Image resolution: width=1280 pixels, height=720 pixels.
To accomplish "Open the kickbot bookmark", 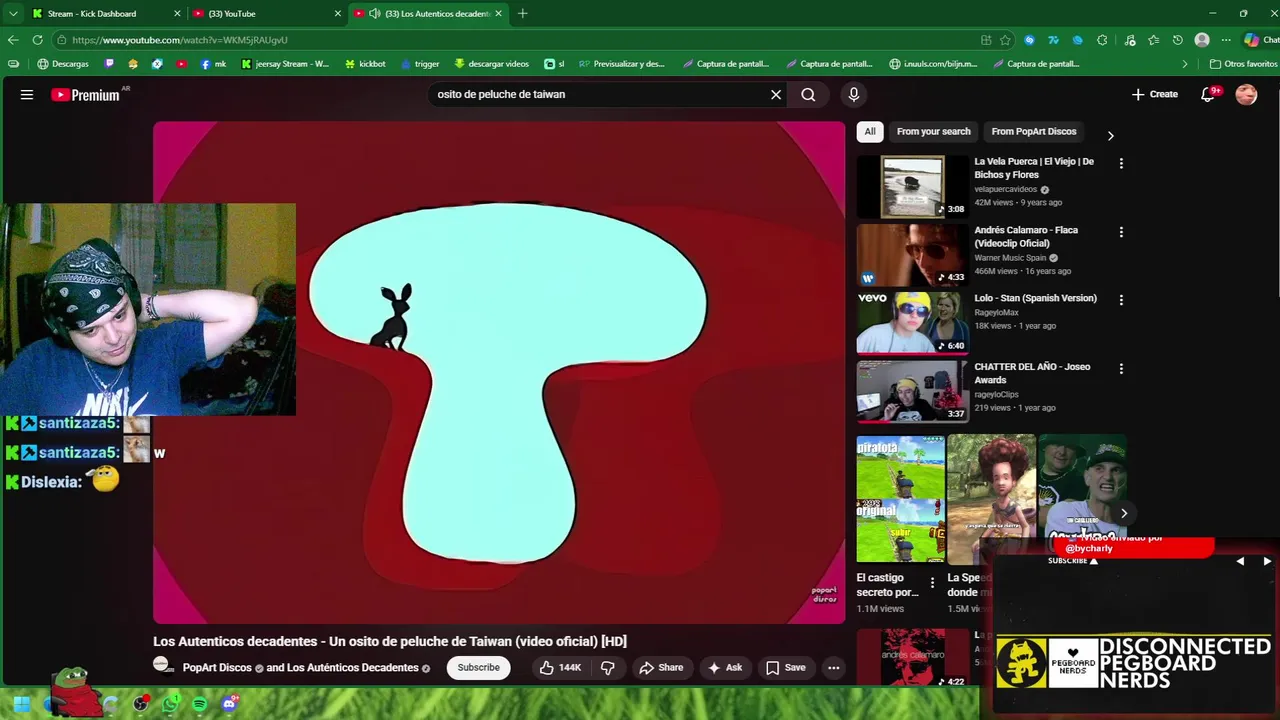I will pyautogui.click(x=365, y=64).
